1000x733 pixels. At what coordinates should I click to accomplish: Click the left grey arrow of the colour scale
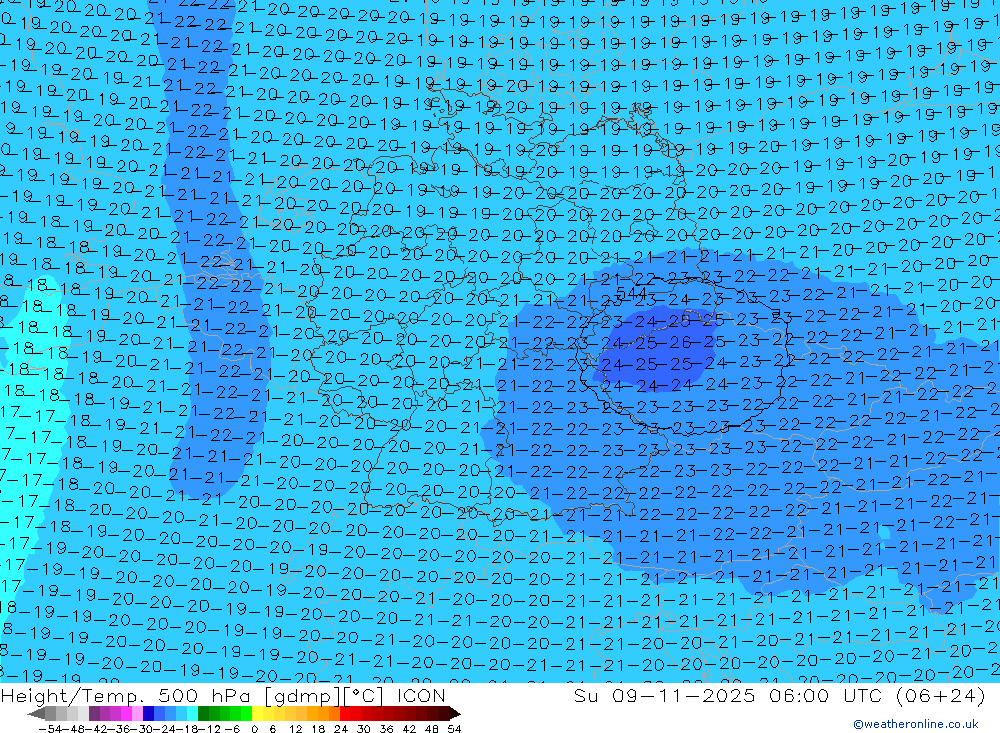[x=37, y=713]
